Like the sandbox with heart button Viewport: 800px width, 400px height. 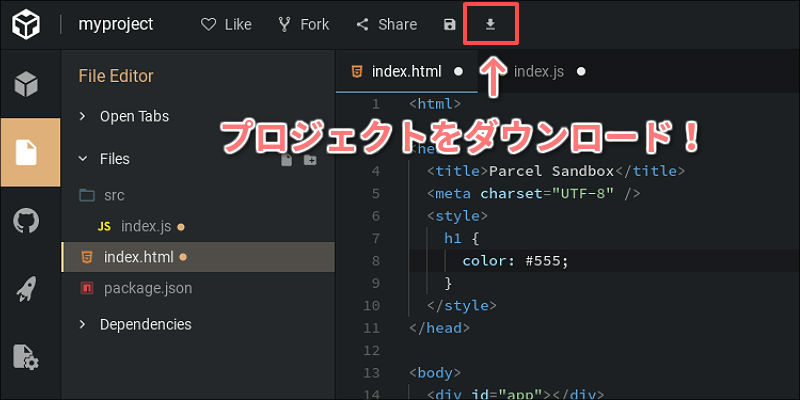tap(226, 24)
